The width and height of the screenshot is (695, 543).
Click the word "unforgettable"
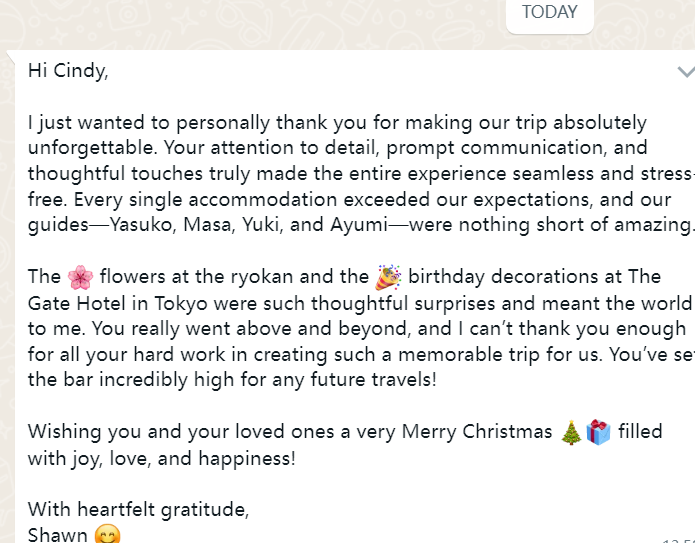[87, 148]
